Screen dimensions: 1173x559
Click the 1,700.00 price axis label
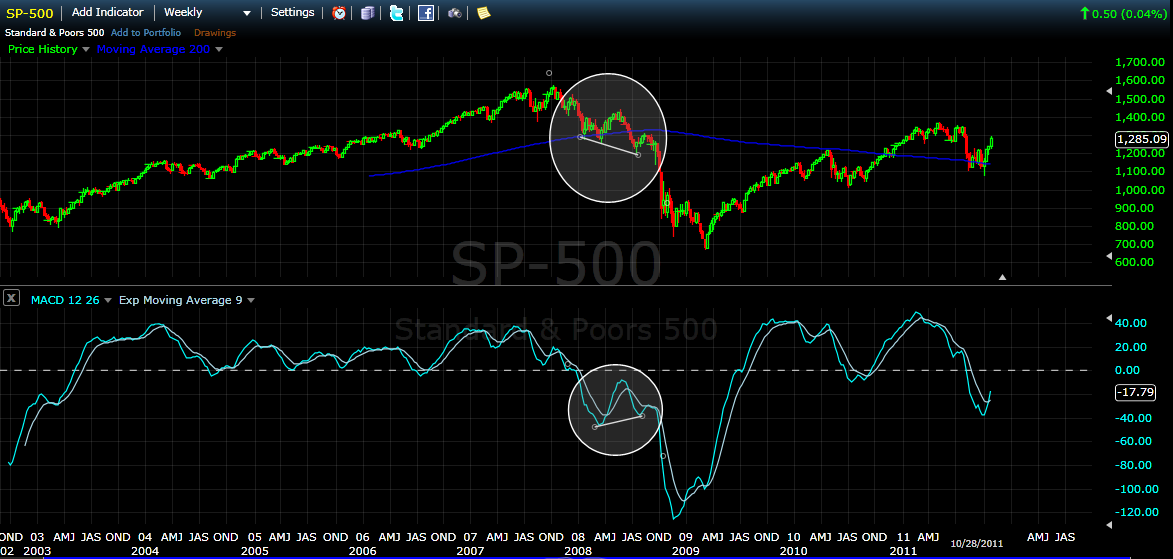pos(1140,62)
